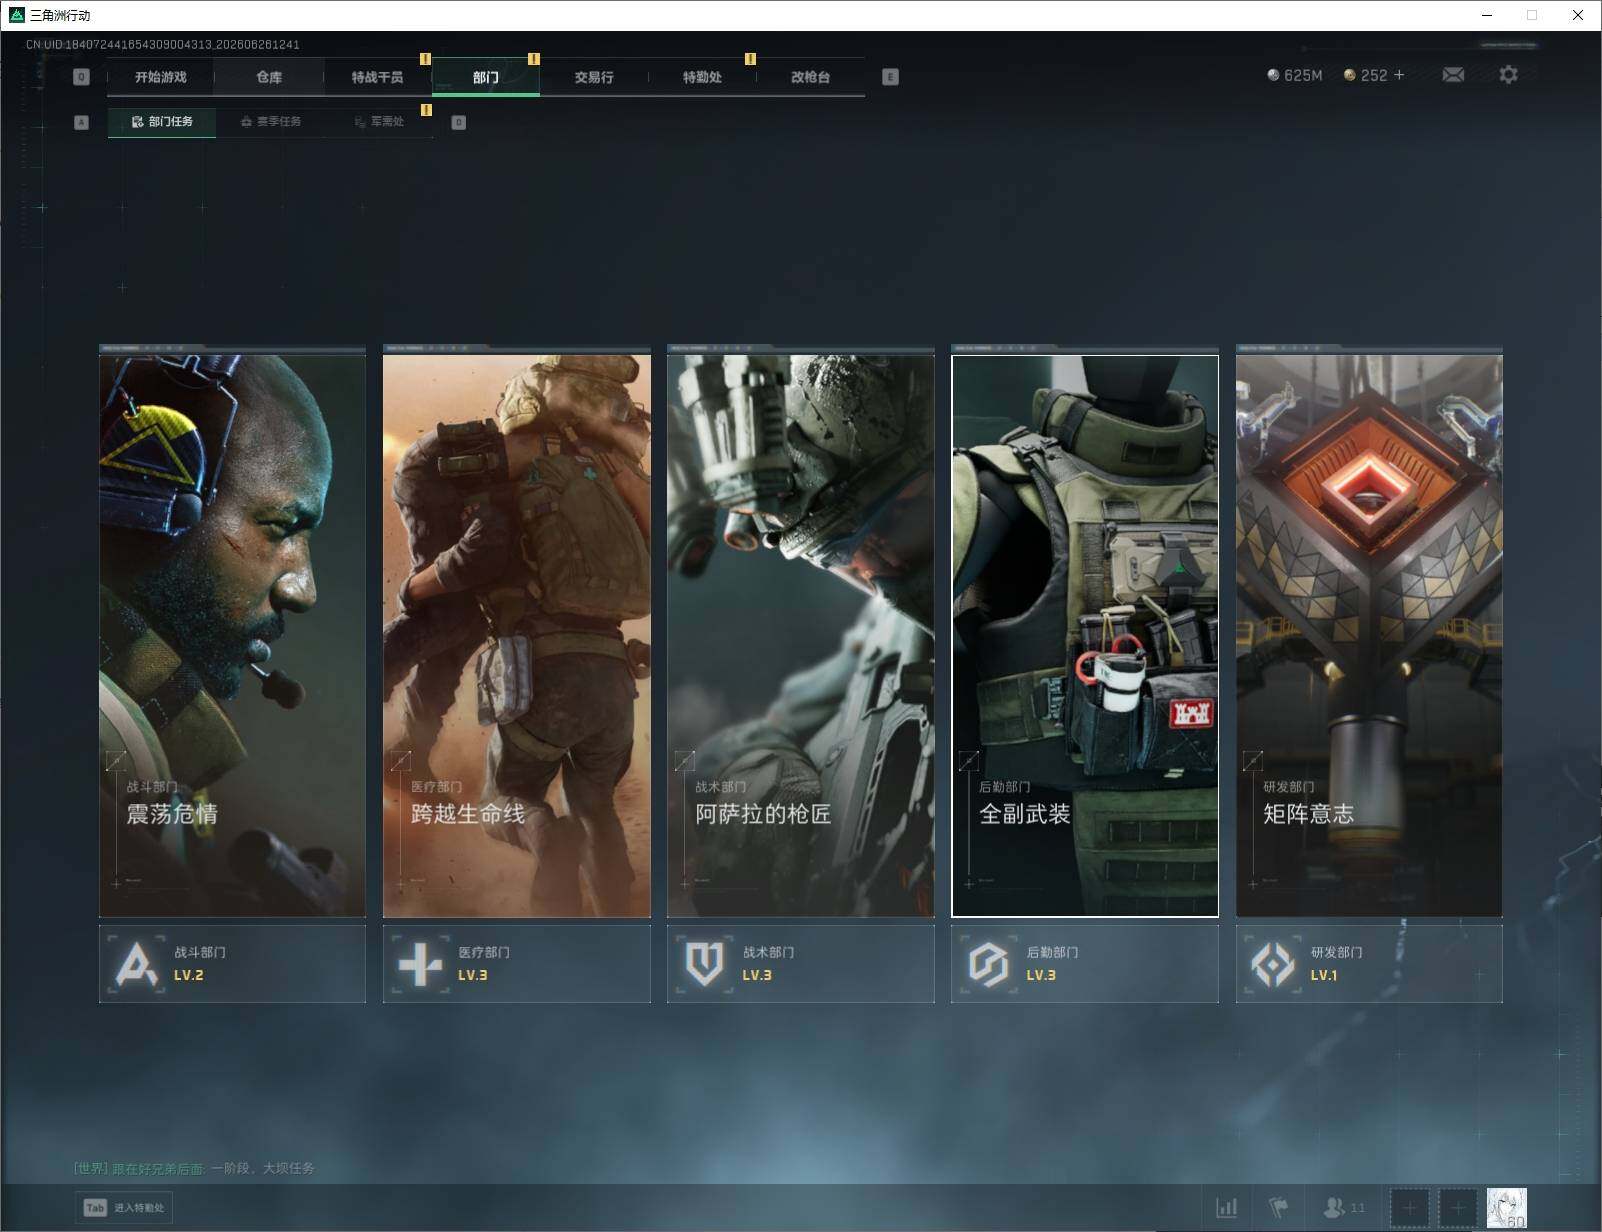Click the 625M currency balance

click(1295, 75)
